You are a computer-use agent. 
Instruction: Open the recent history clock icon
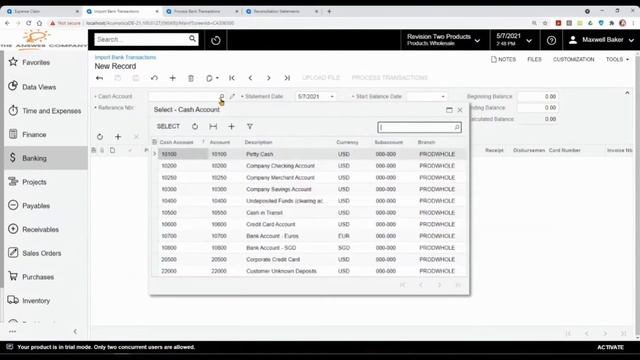[216, 40]
